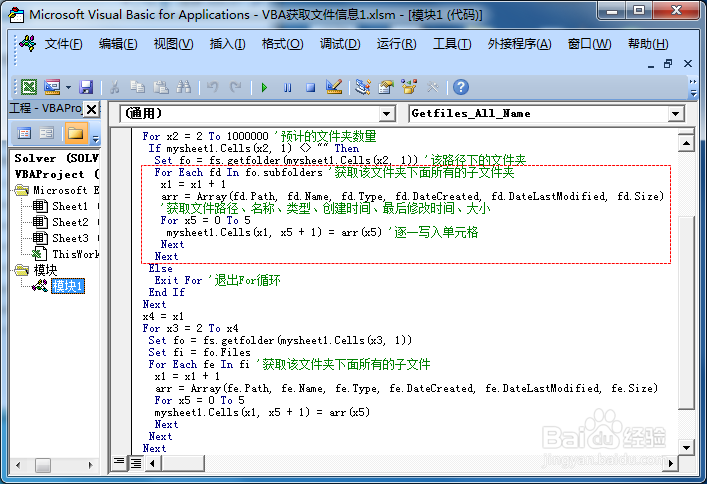
Task: Click the Undo arrow icon
Action: coord(212,87)
